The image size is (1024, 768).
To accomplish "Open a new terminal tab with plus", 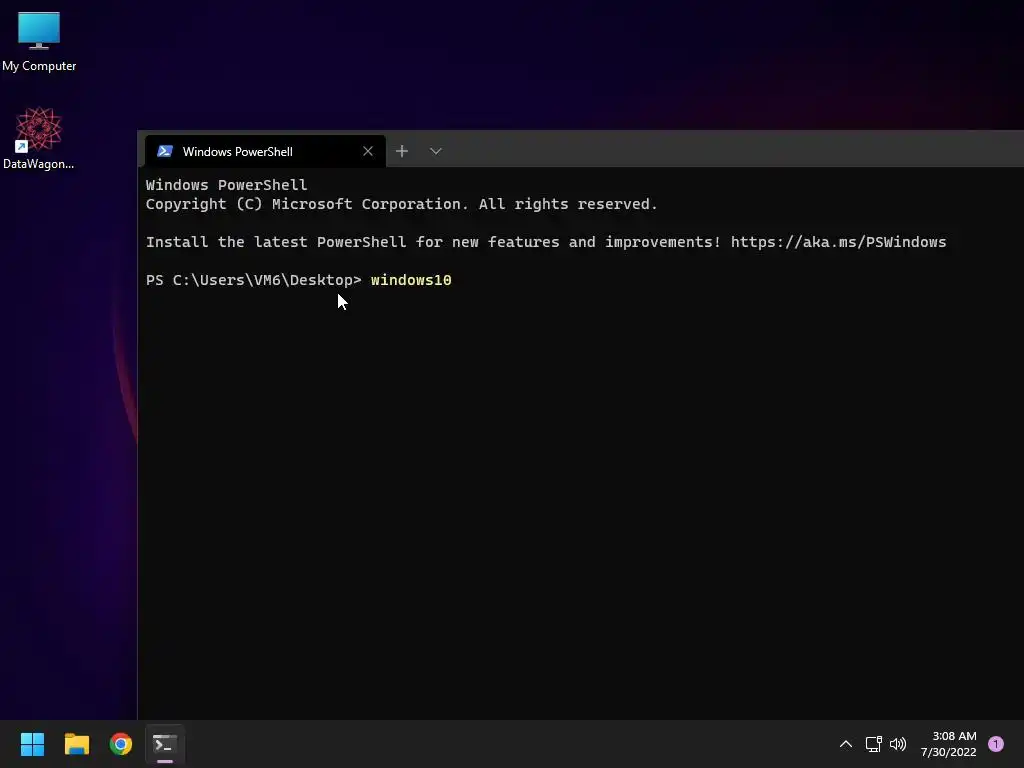I will point(402,152).
